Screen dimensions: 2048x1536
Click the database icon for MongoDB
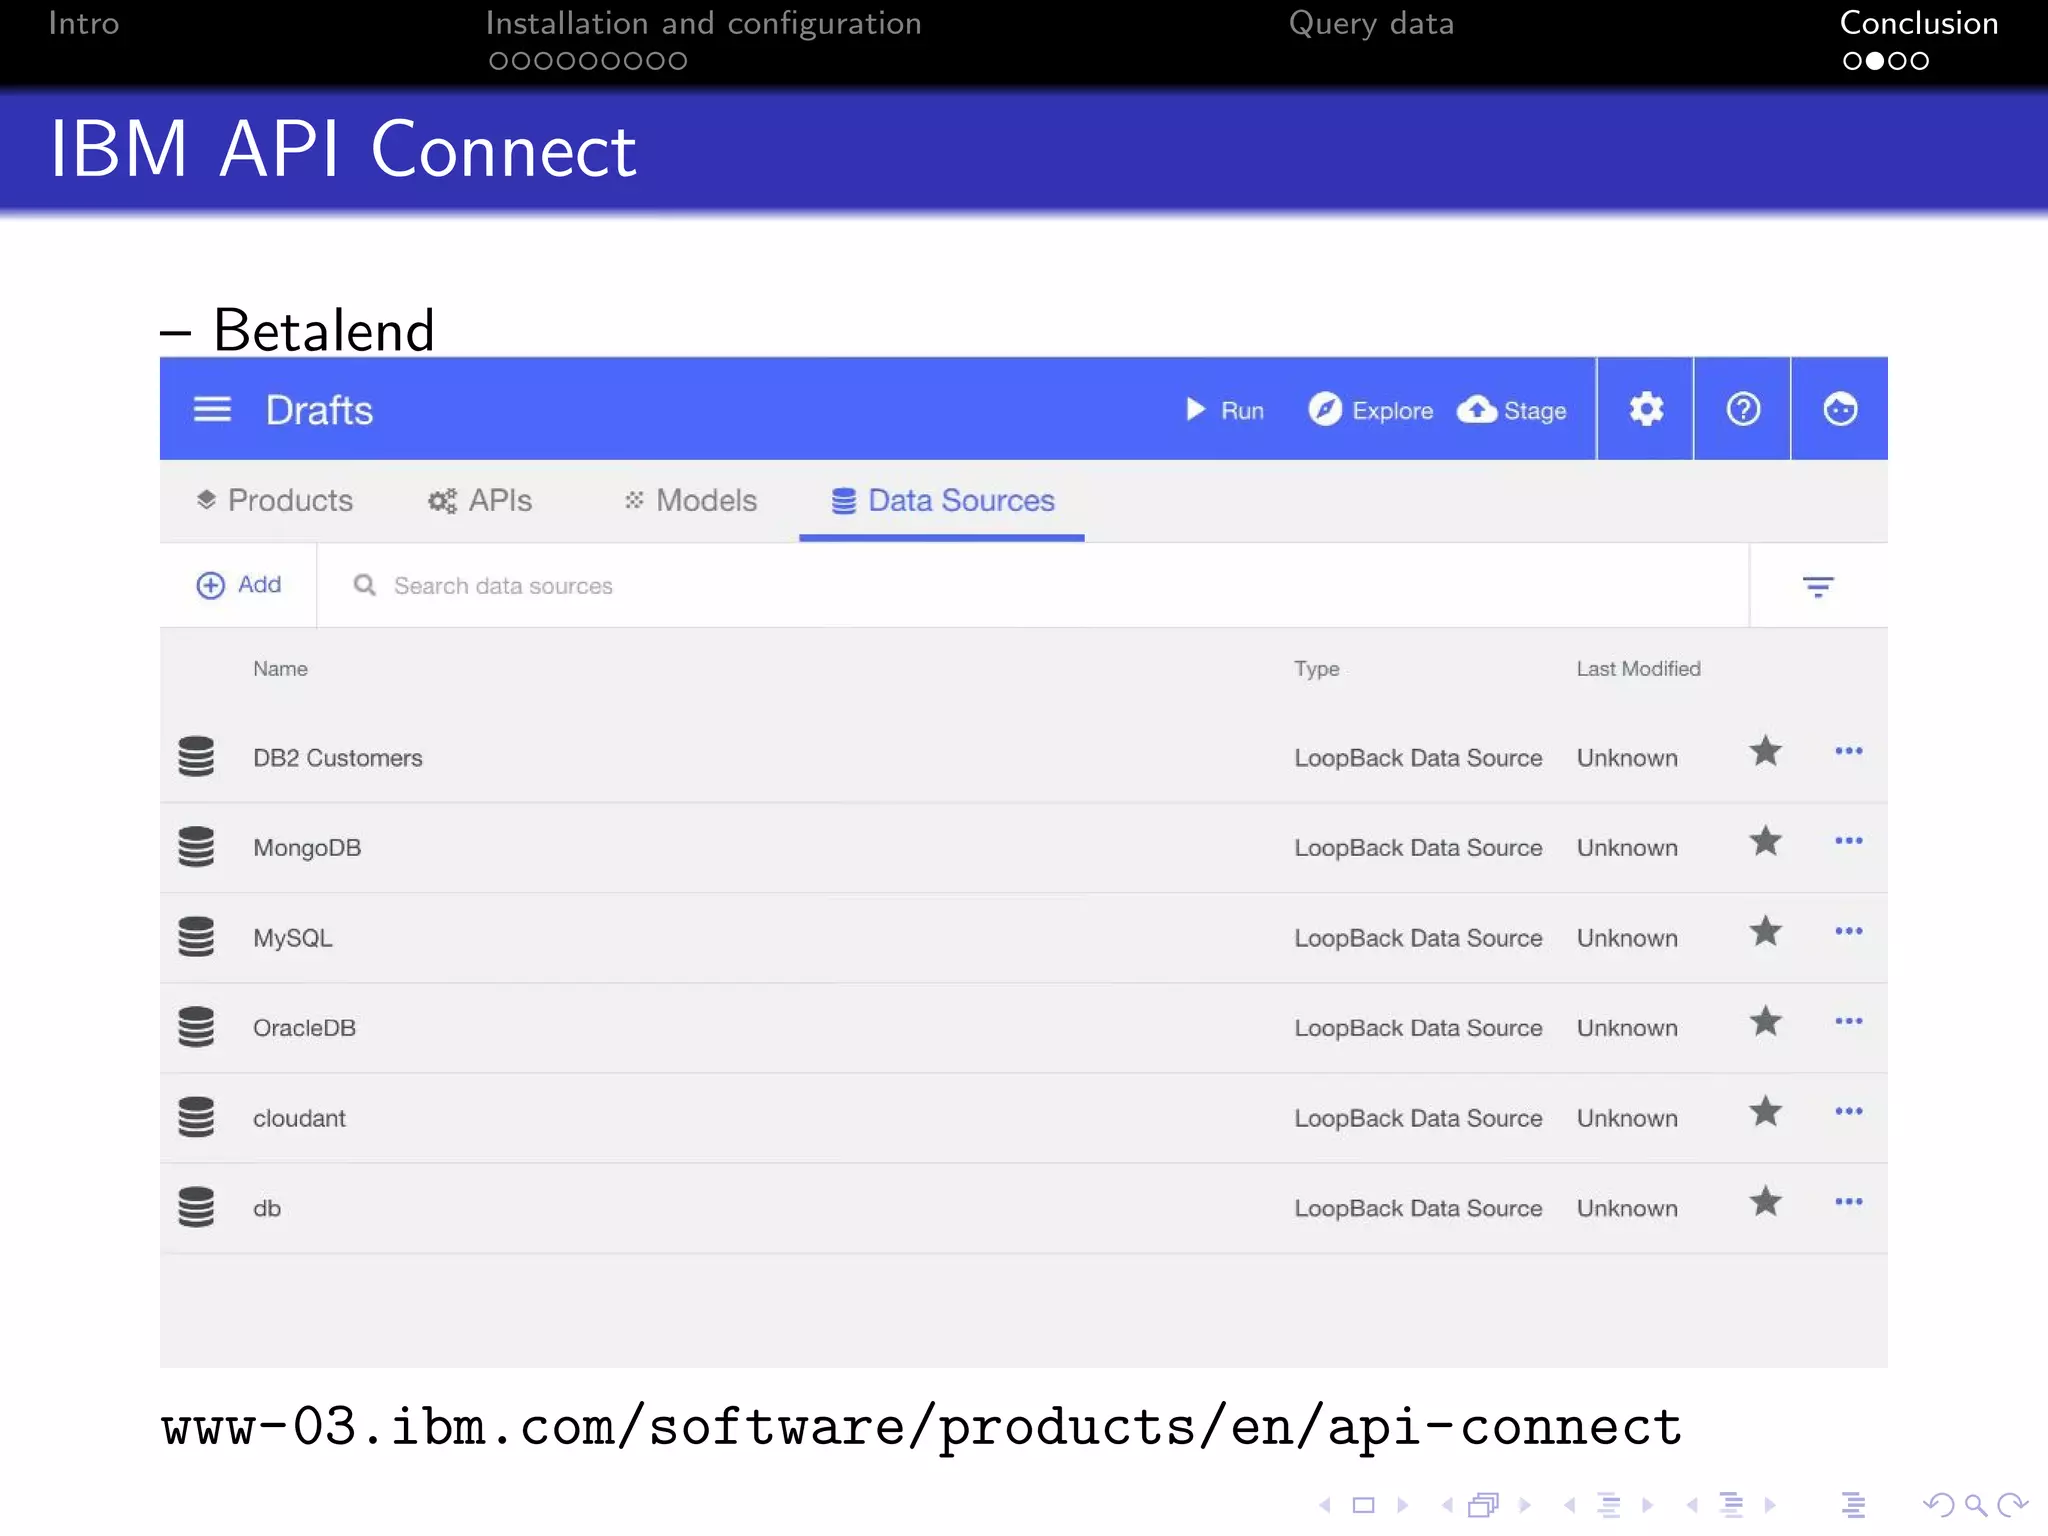click(x=196, y=846)
